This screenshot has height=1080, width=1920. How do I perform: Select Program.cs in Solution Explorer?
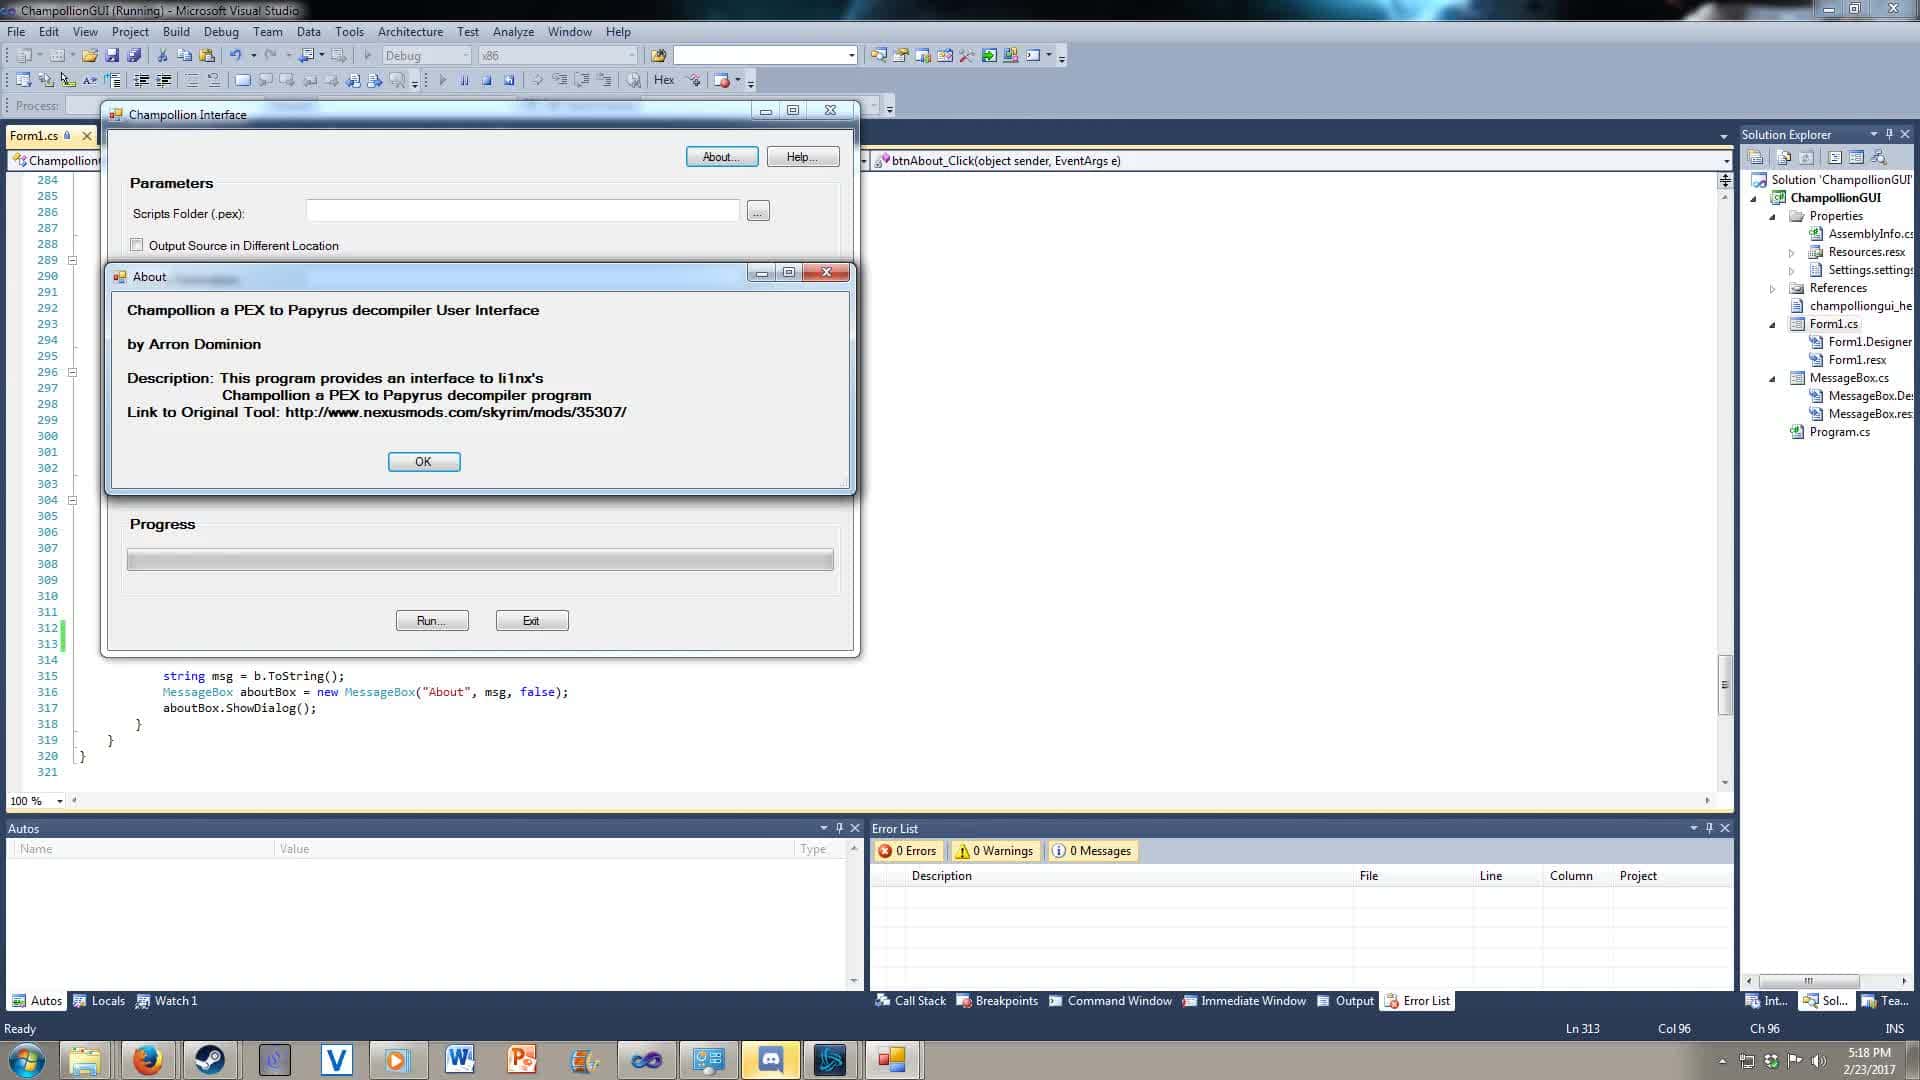(x=1839, y=432)
